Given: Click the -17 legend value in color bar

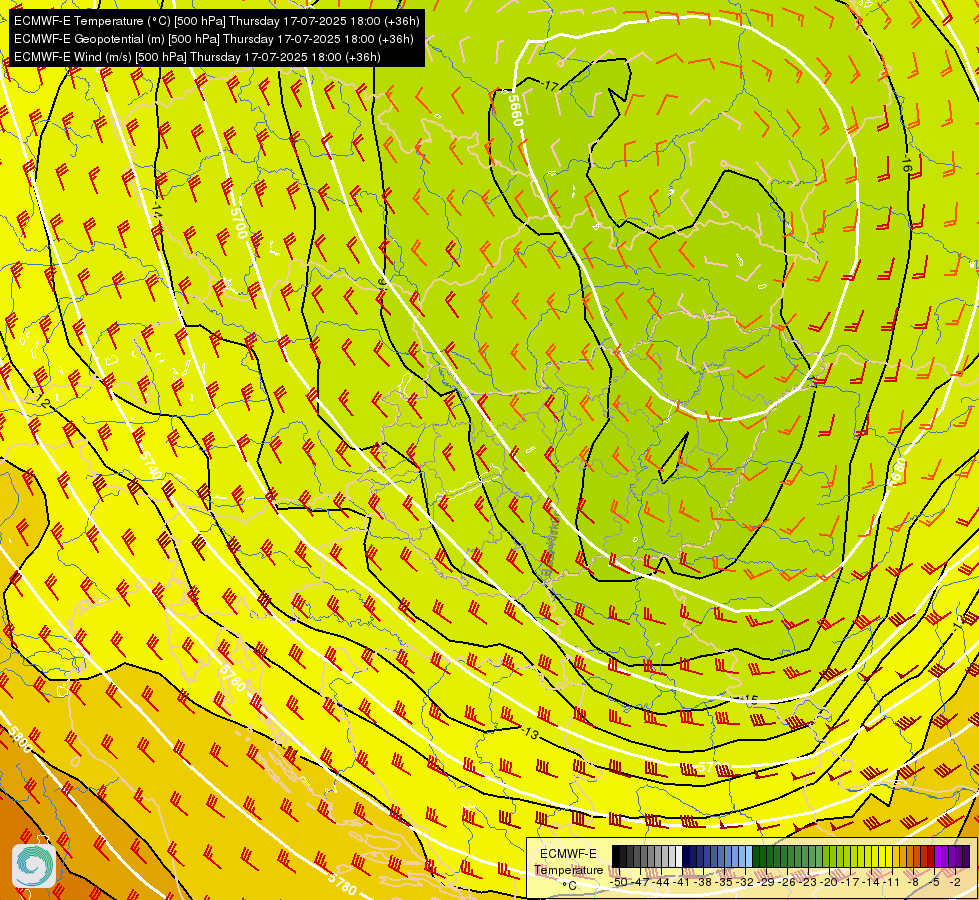Looking at the screenshot, I should tap(850, 882).
